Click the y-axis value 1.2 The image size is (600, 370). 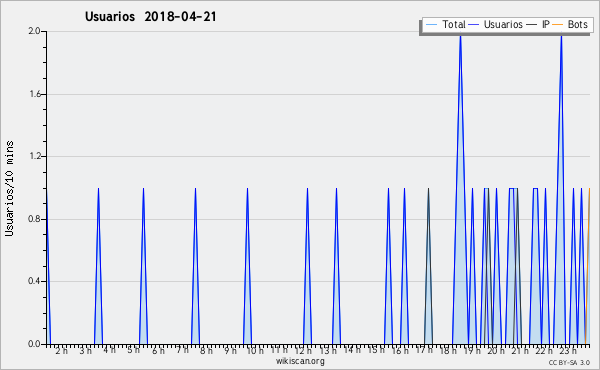click(x=34, y=156)
